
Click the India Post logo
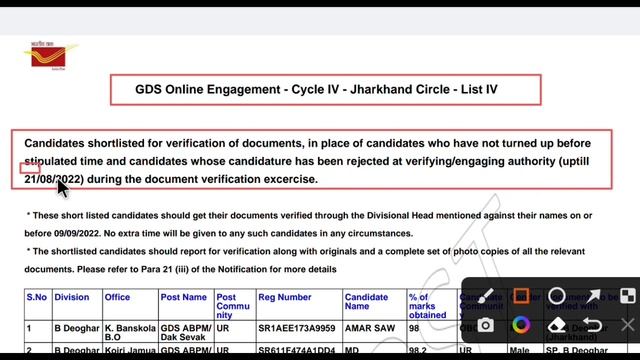[50, 56]
